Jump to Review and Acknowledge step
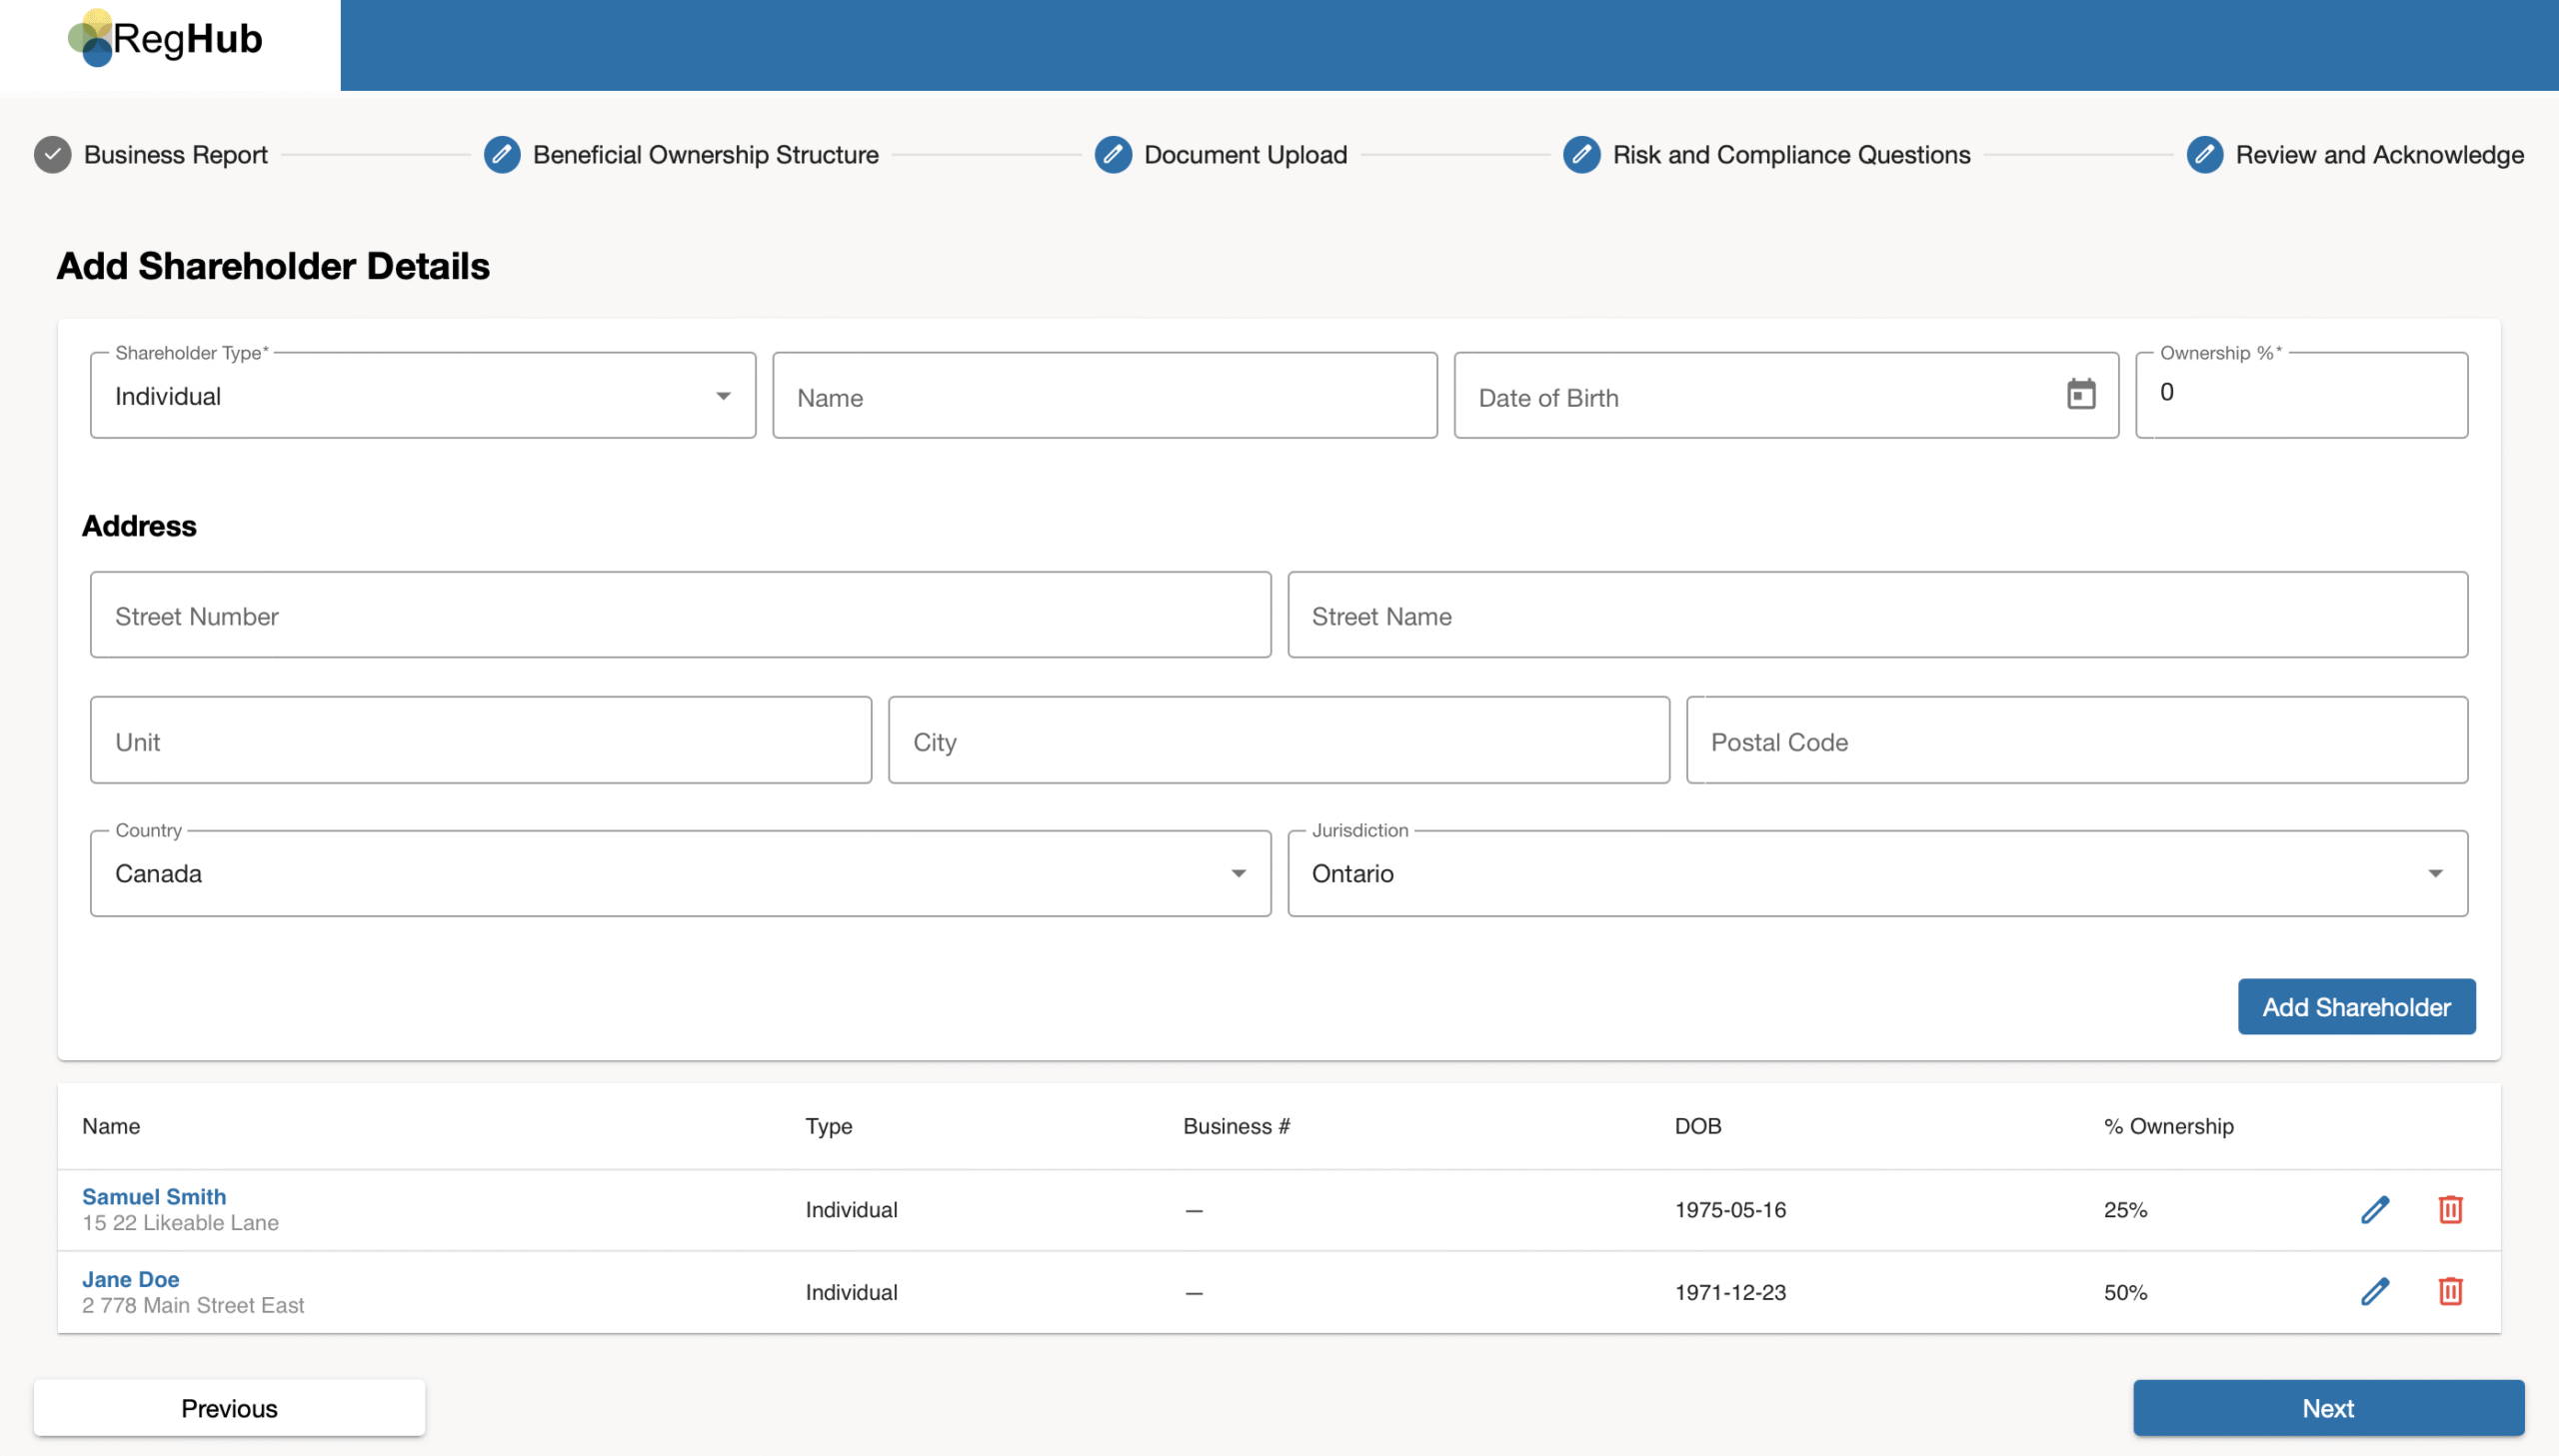The height and width of the screenshot is (1456, 2559). (x=2378, y=155)
